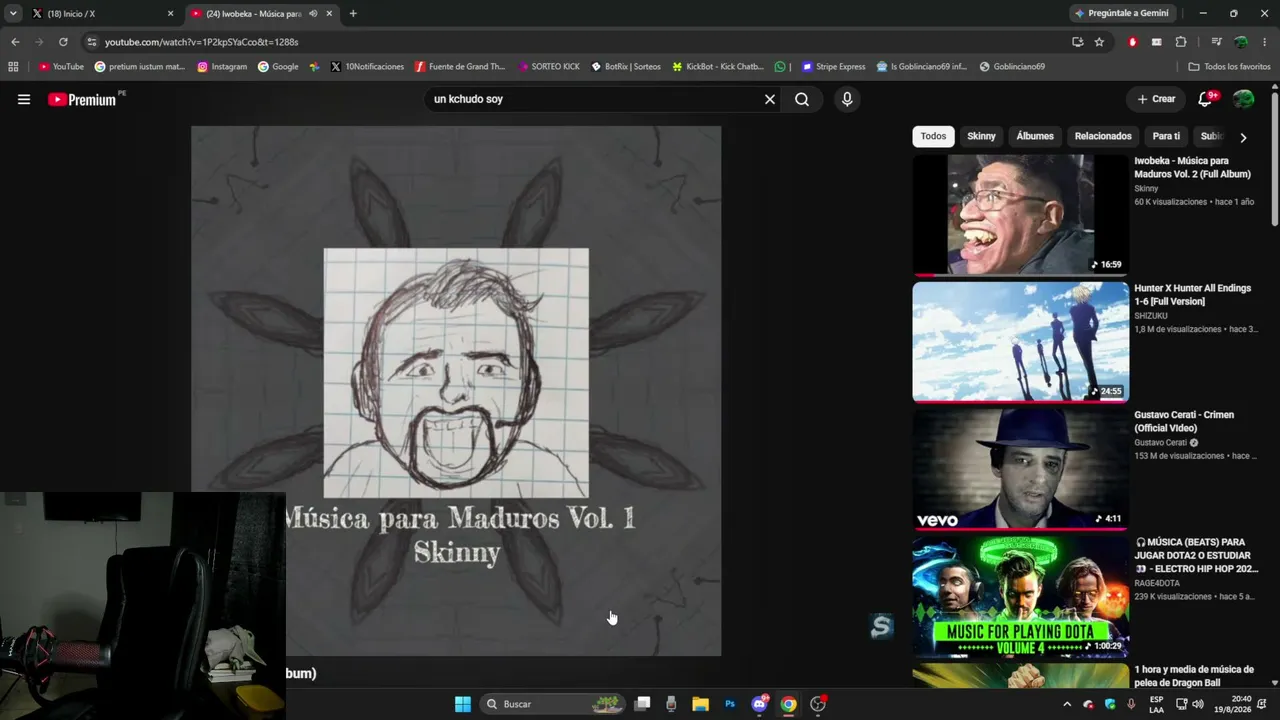Go to YouTube Premium home logo
Image resolution: width=1280 pixels, height=720 pixels.
[x=82, y=99]
